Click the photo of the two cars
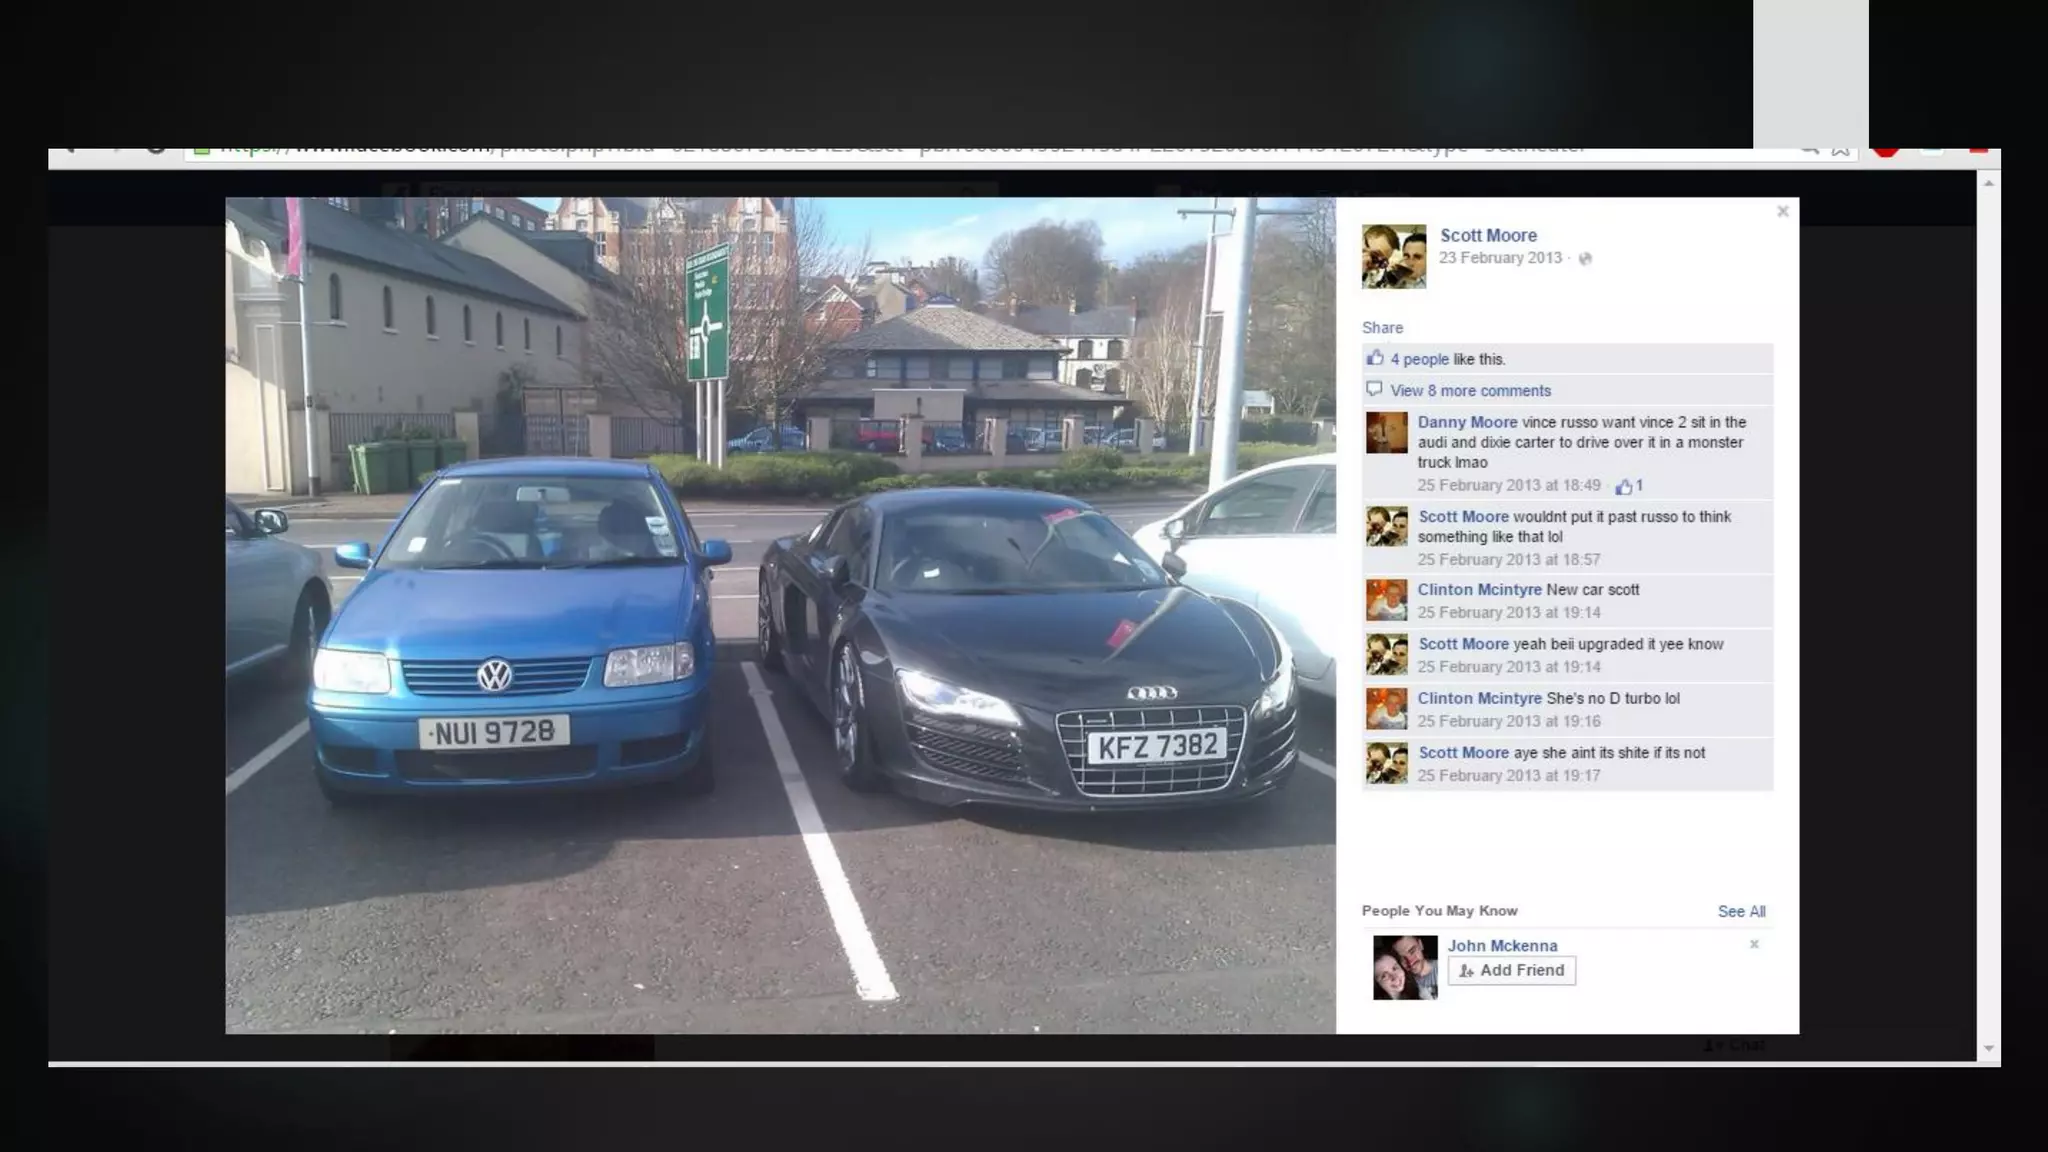 pyautogui.click(x=780, y=615)
